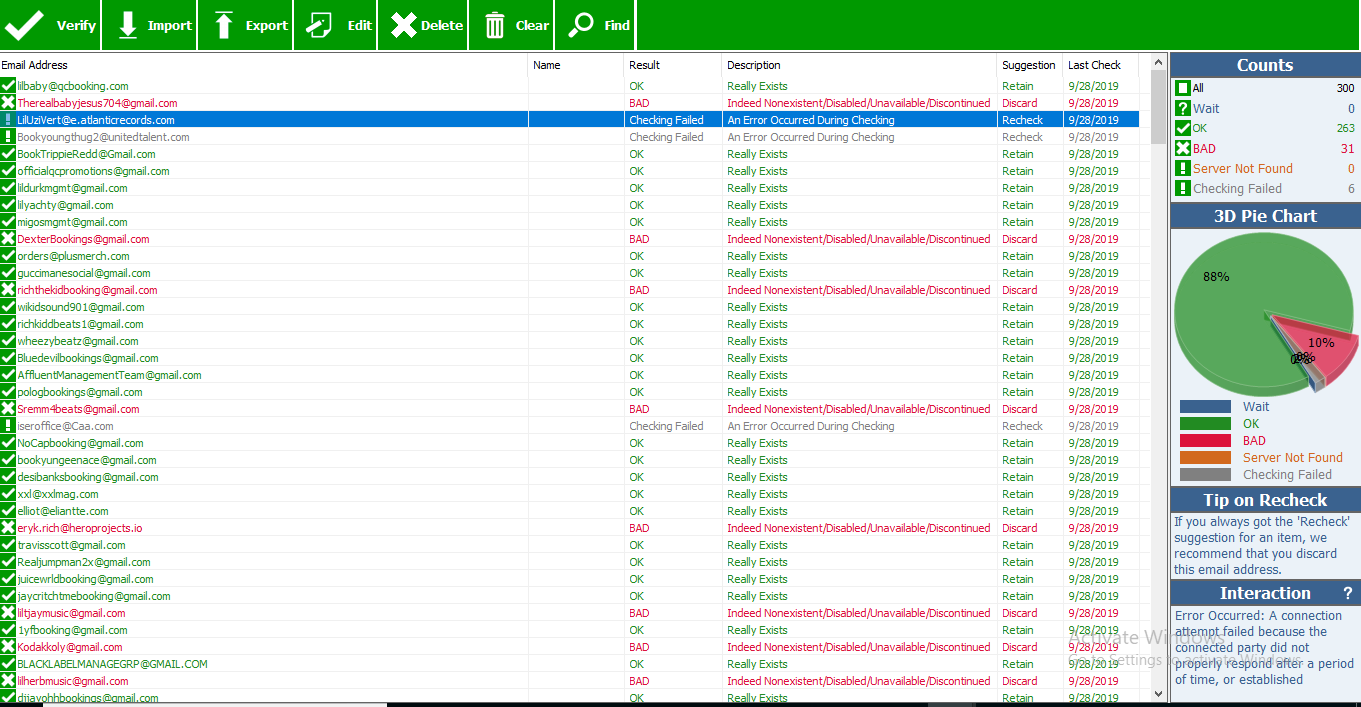Viewport: 1361px width, 707px height.
Task: Sort by the Last Check column header
Action: click(x=1094, y=65)
